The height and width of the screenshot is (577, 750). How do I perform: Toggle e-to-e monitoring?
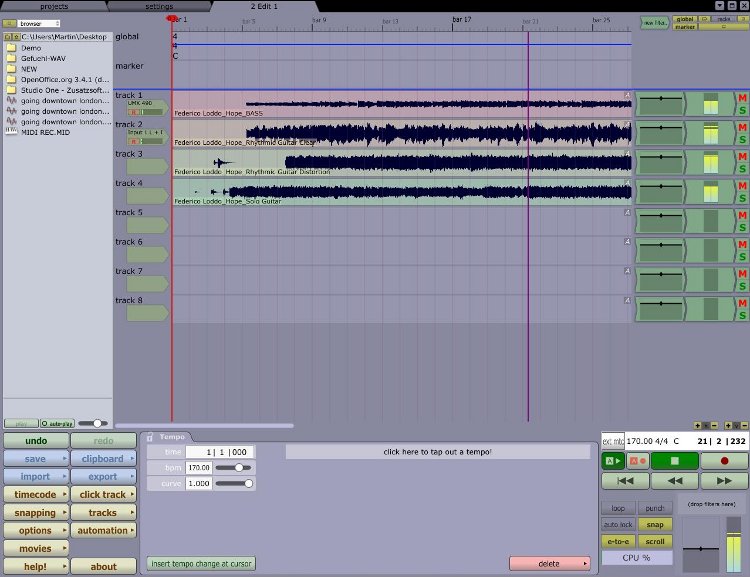tap(618, 541)
